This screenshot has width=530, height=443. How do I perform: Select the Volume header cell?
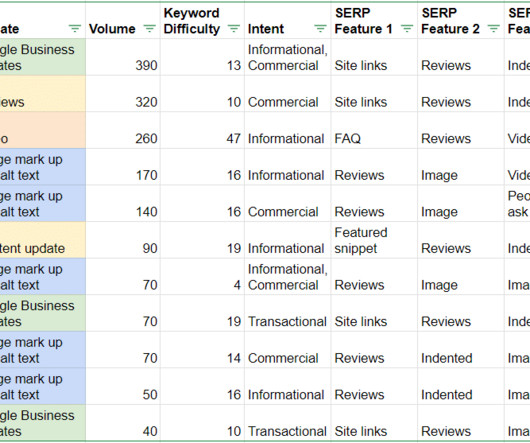pyautogui.click(x=123, y=21)
